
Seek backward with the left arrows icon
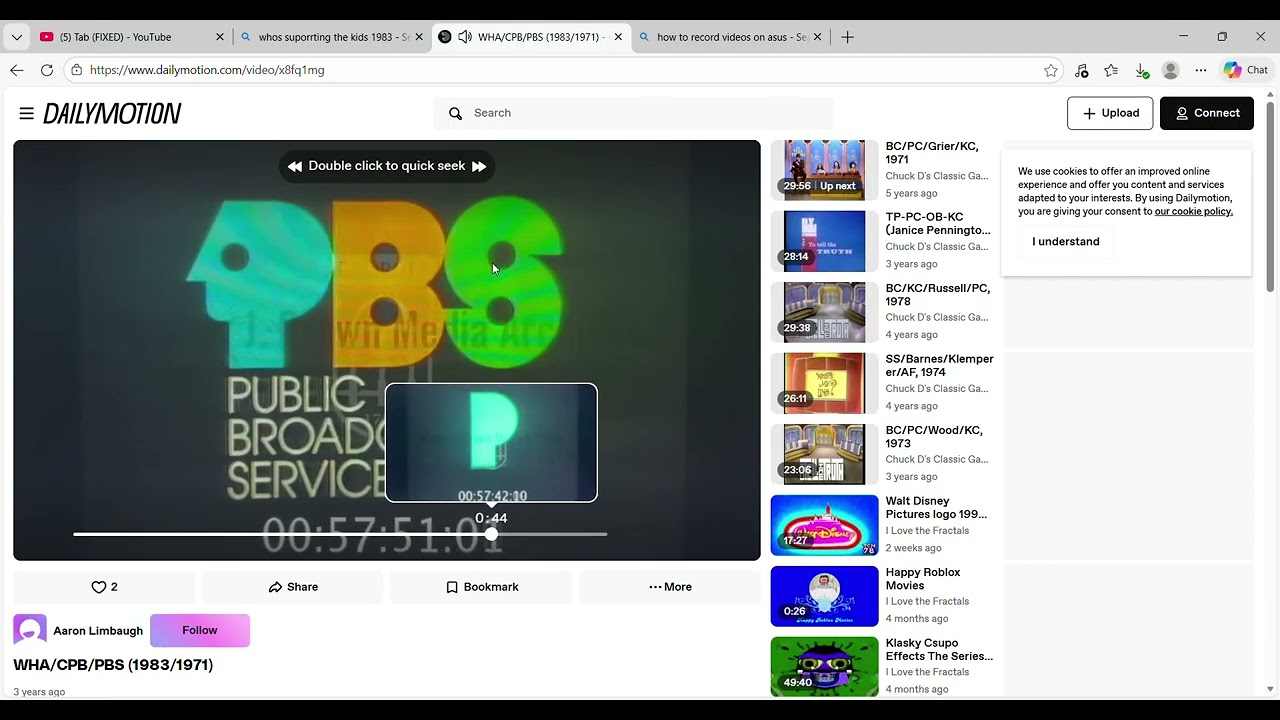click(294, 166)
